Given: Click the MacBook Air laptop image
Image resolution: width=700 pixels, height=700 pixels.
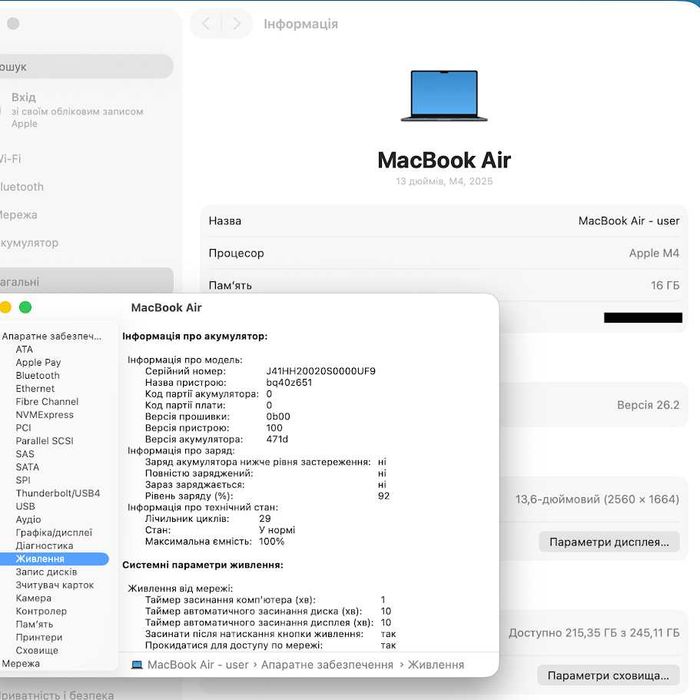Looking at the screenshot, I should tap(444, 96).
